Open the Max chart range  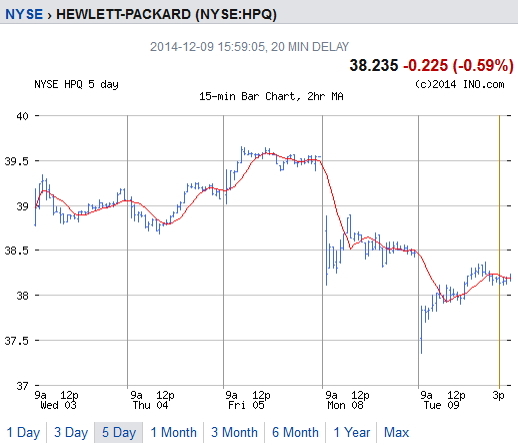[x=396, y=432]
